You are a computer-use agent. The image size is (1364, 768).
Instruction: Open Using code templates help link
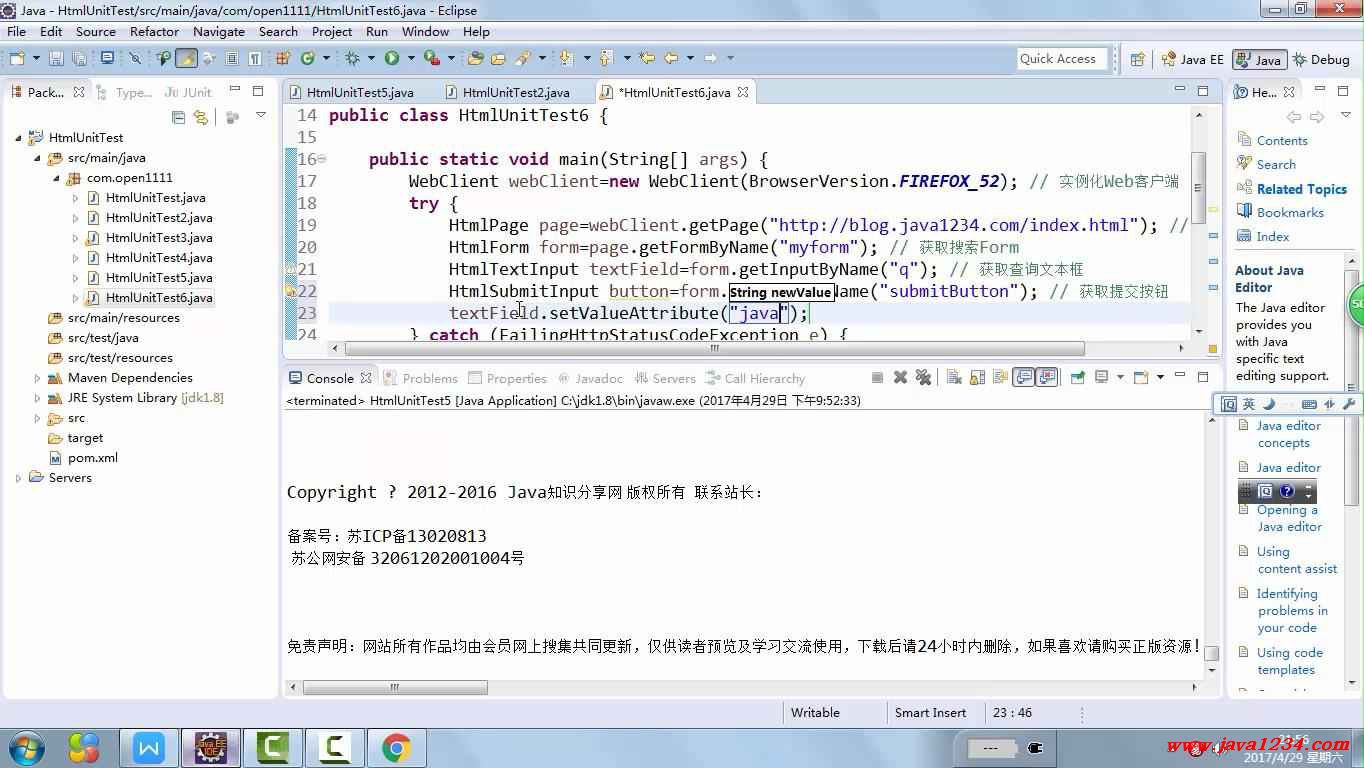coord(1289,661)
